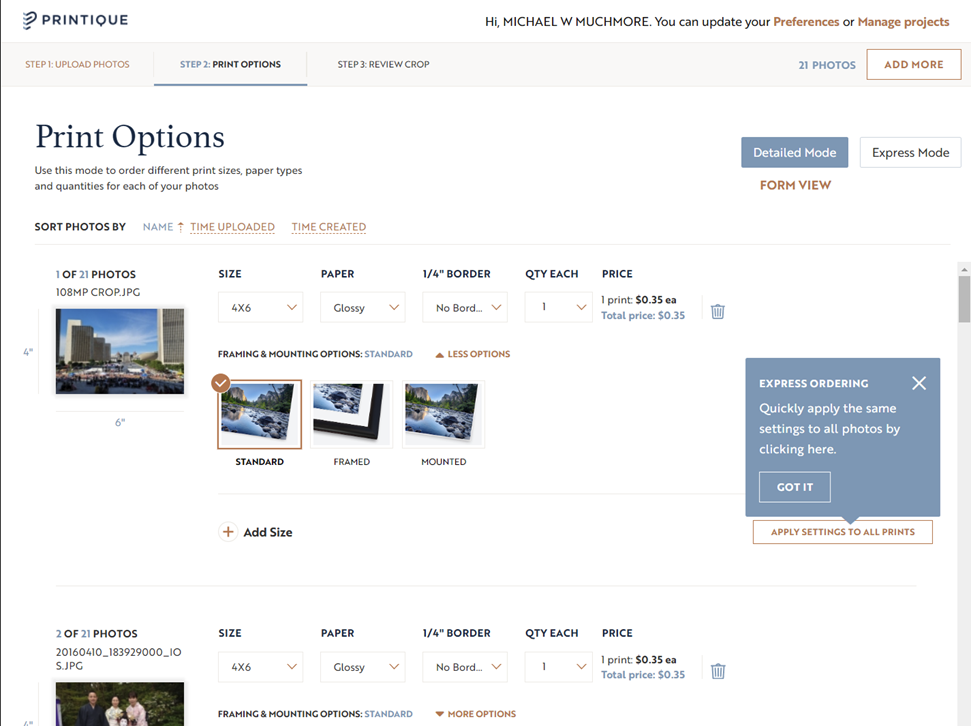This screenshot has width=971, height=726.
Task: Click the plus icon to Add Size
Action: point(229,532)
